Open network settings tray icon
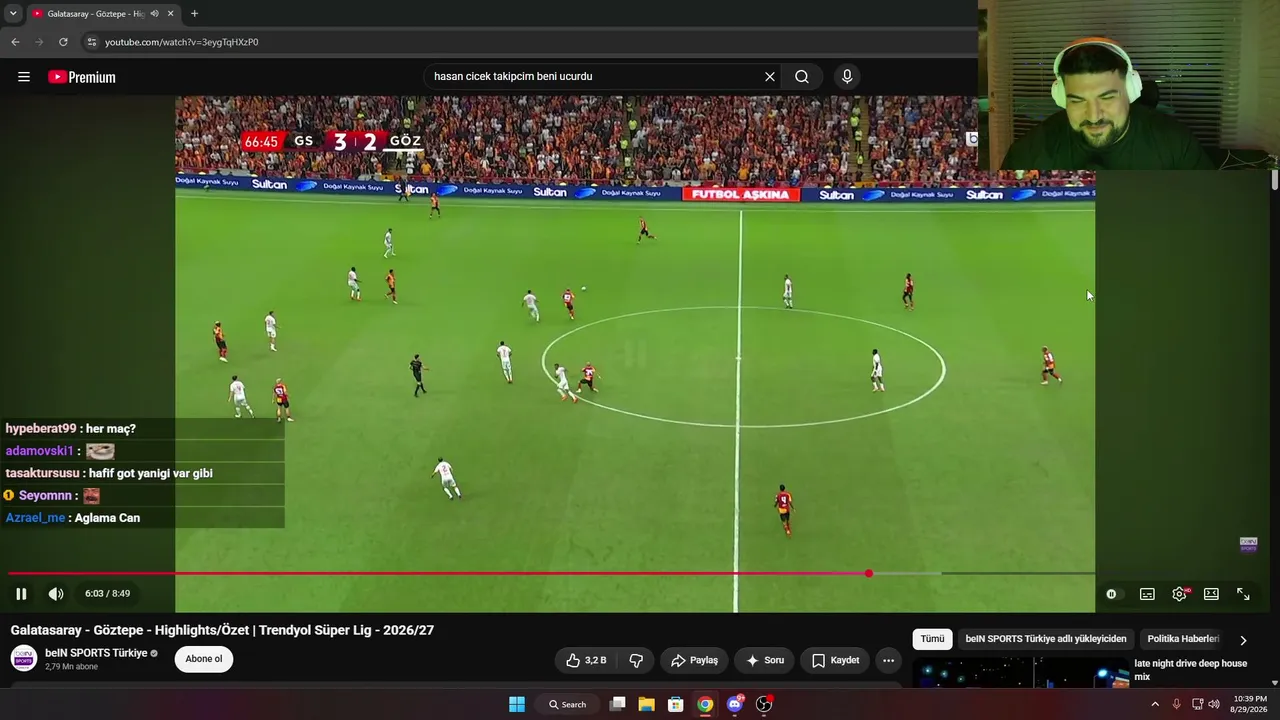 coord(1197,704)
